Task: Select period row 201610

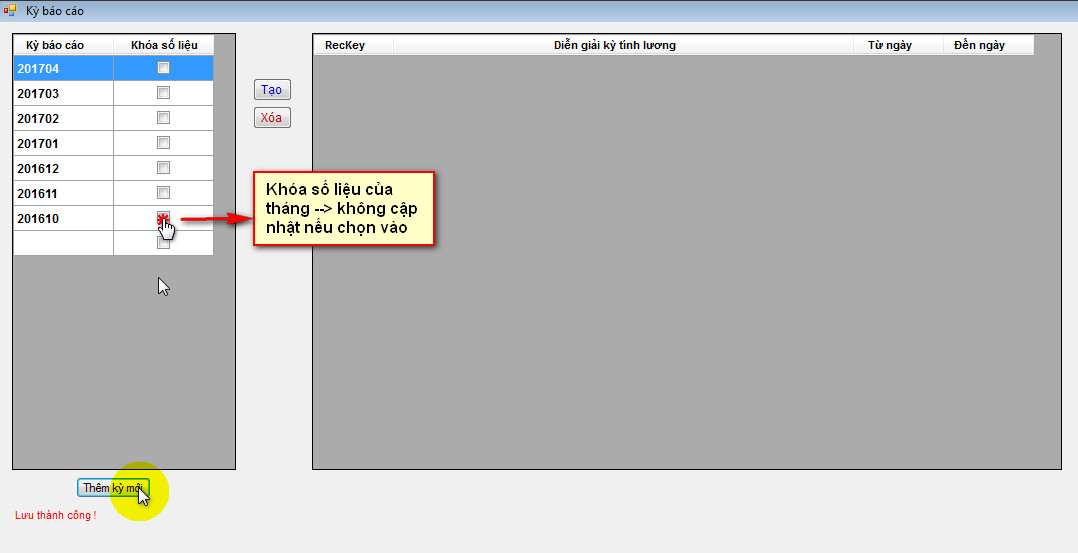Action: (113, 218)
